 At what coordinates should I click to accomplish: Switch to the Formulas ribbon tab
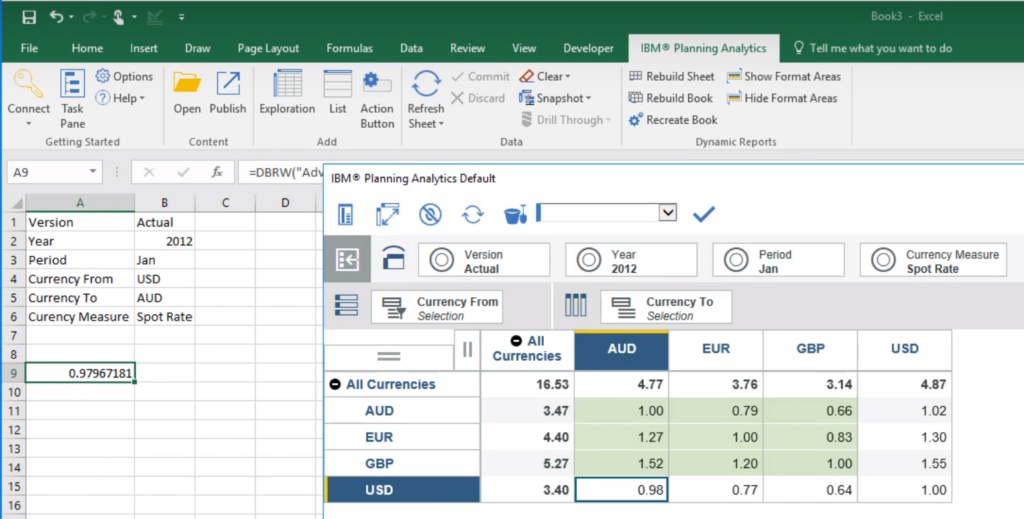click(x=349, y=48)
